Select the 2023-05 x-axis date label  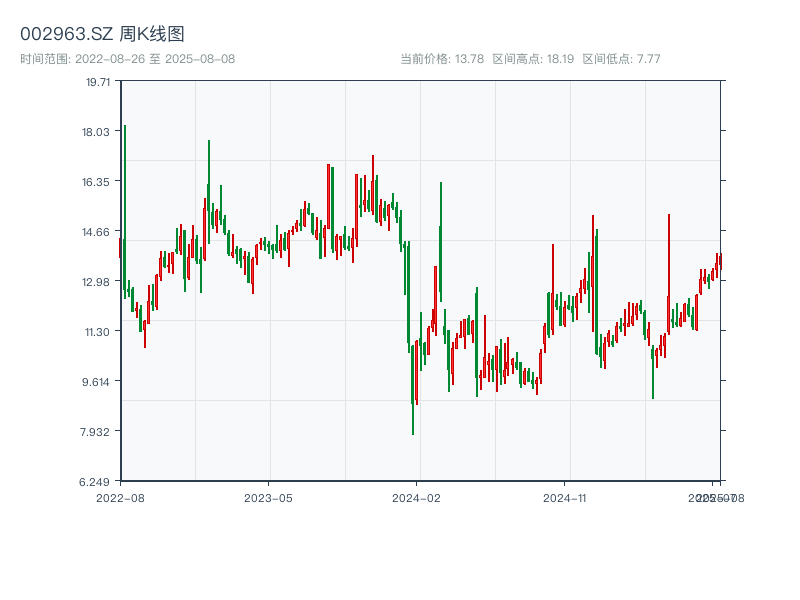pos(268,497)
